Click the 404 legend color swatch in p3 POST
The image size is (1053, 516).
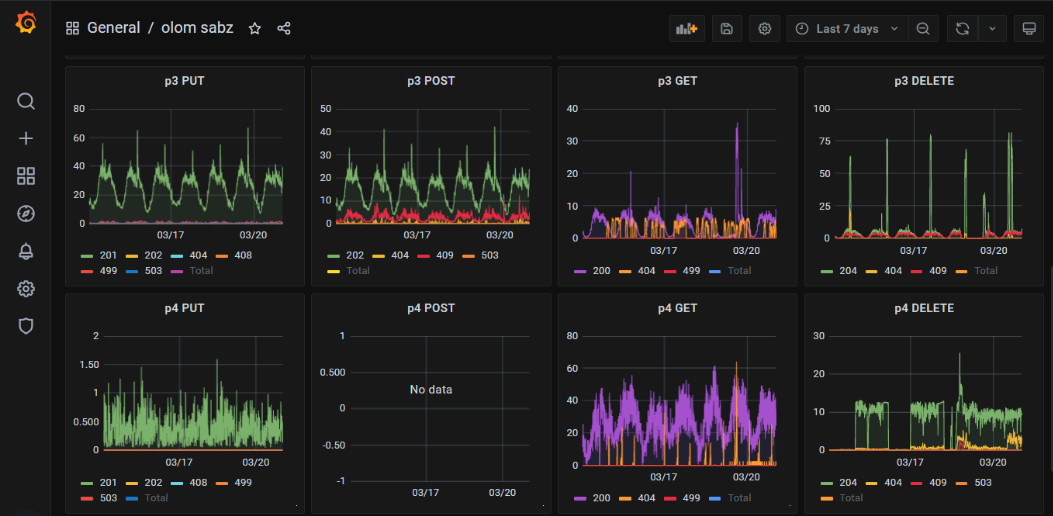[x=381, y=255]
